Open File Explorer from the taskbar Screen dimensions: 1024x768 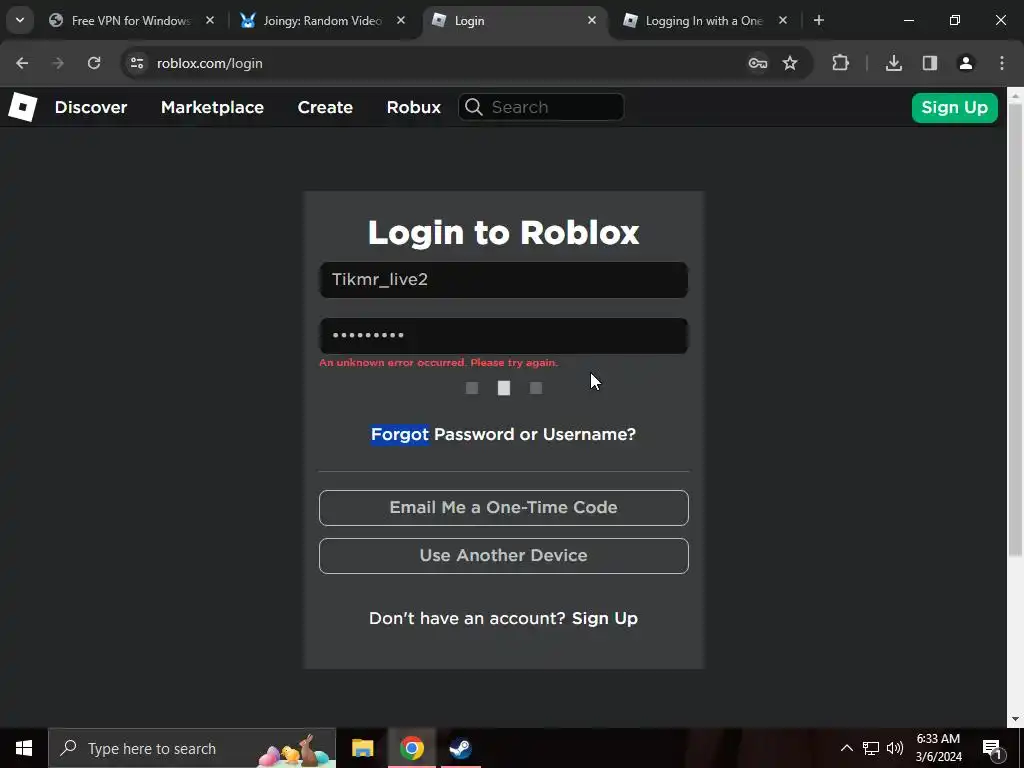pyautogui.click(x=362, y=748)
